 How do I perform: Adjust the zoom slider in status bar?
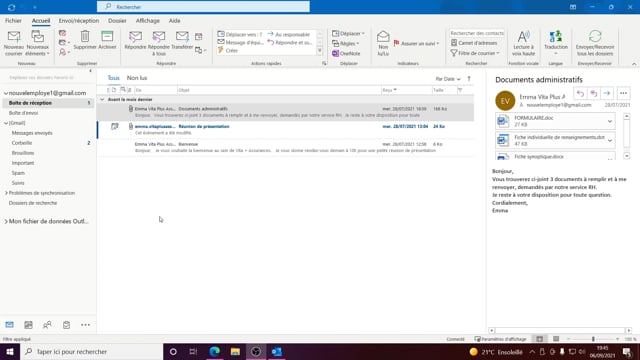point(593,339)
